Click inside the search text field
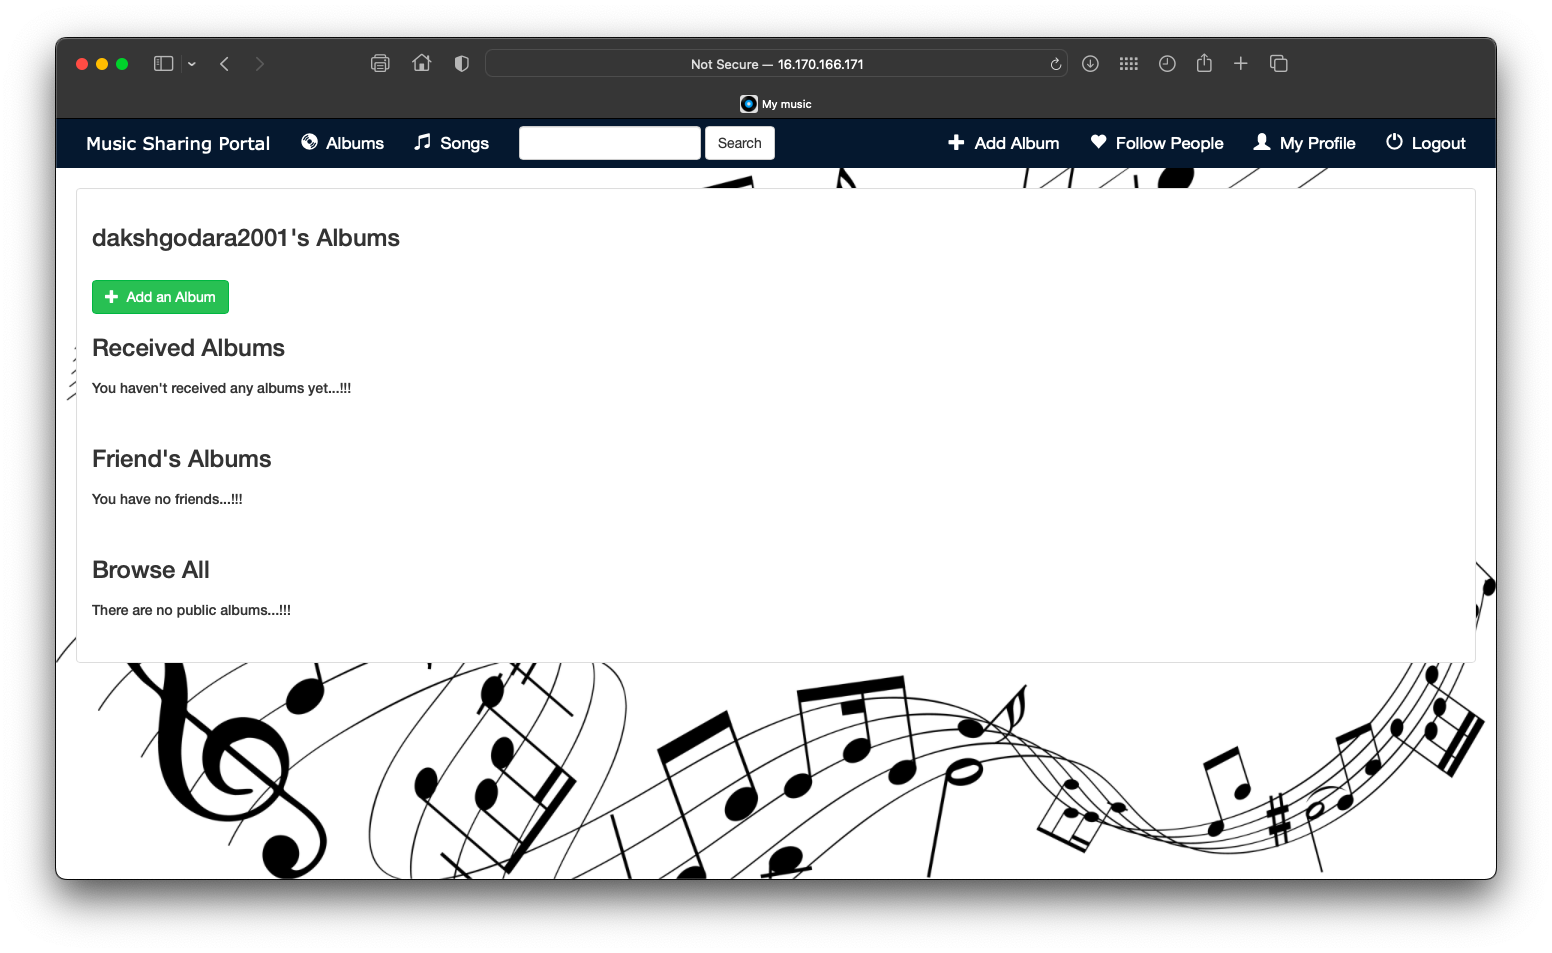The image size is (1552, 953). [x=609, y=142]
